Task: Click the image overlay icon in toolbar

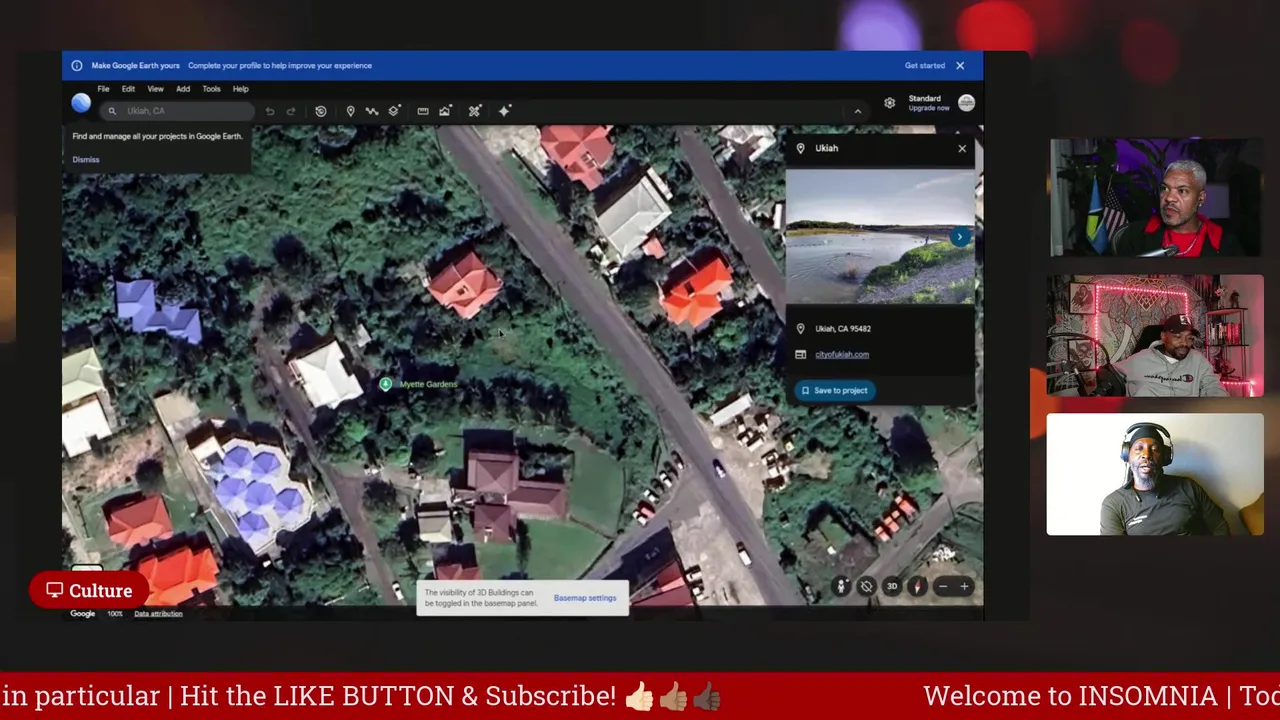Action: (445, 111)
